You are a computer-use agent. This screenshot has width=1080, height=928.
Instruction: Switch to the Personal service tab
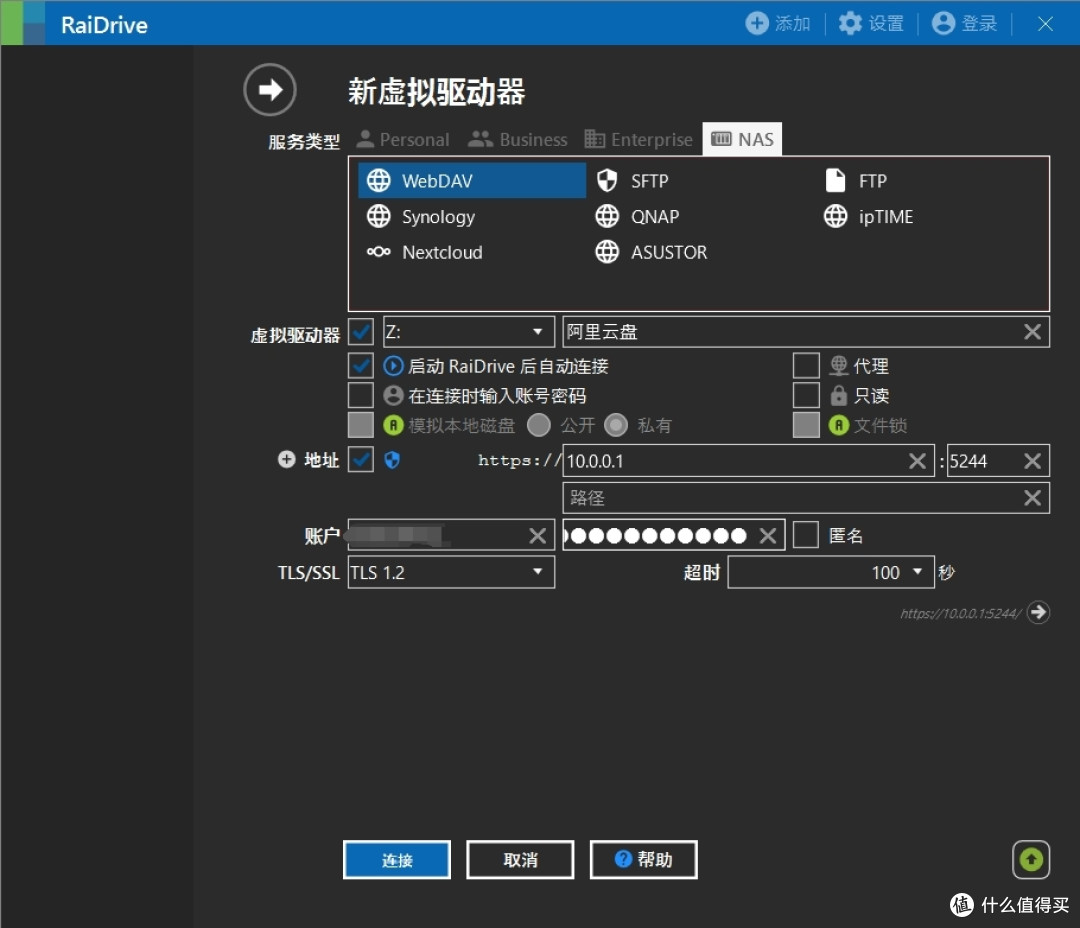(x=403, y=140)
